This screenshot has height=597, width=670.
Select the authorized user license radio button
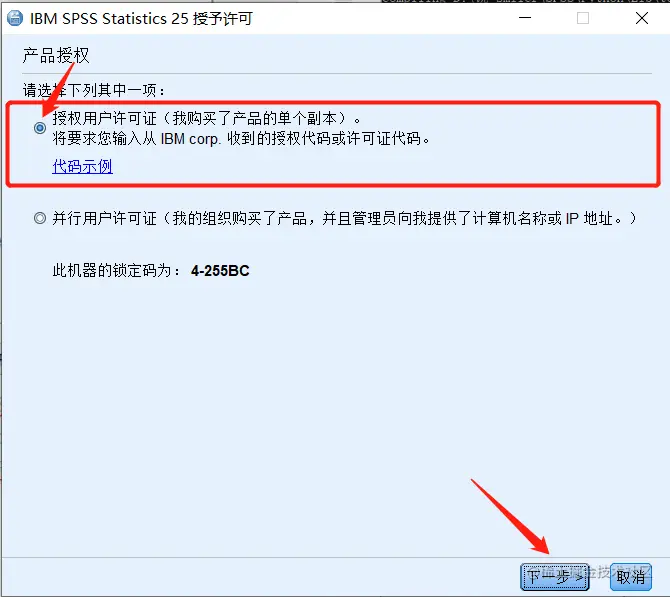pos(40,128)
